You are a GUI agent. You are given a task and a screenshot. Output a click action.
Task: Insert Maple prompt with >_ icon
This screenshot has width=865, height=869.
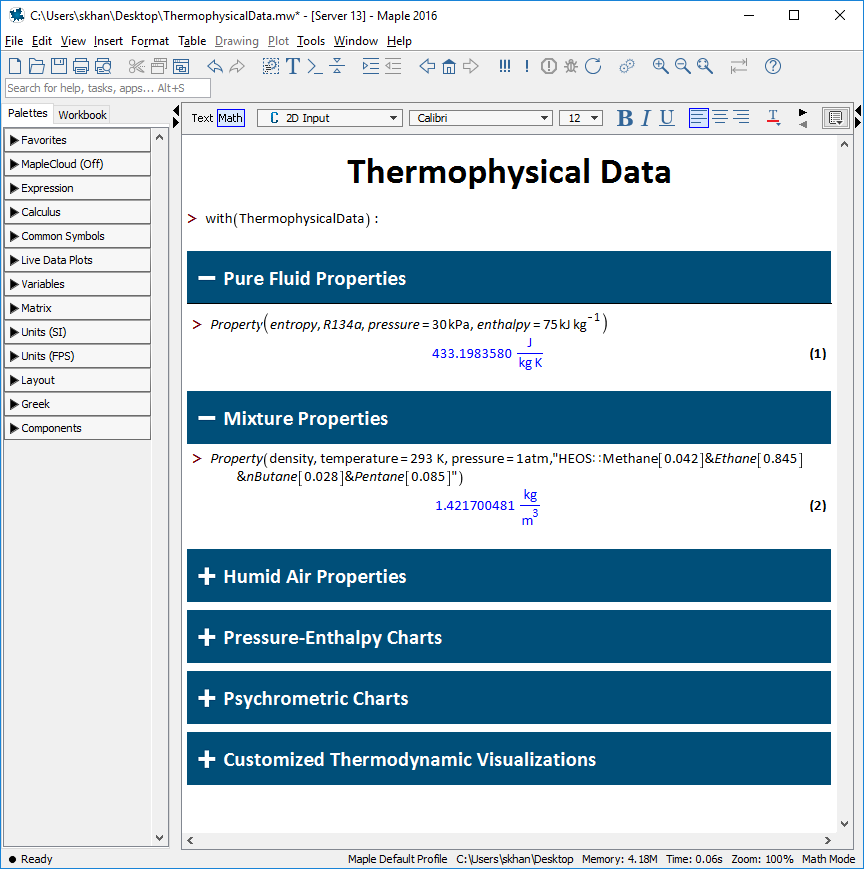tap(315, 66)
